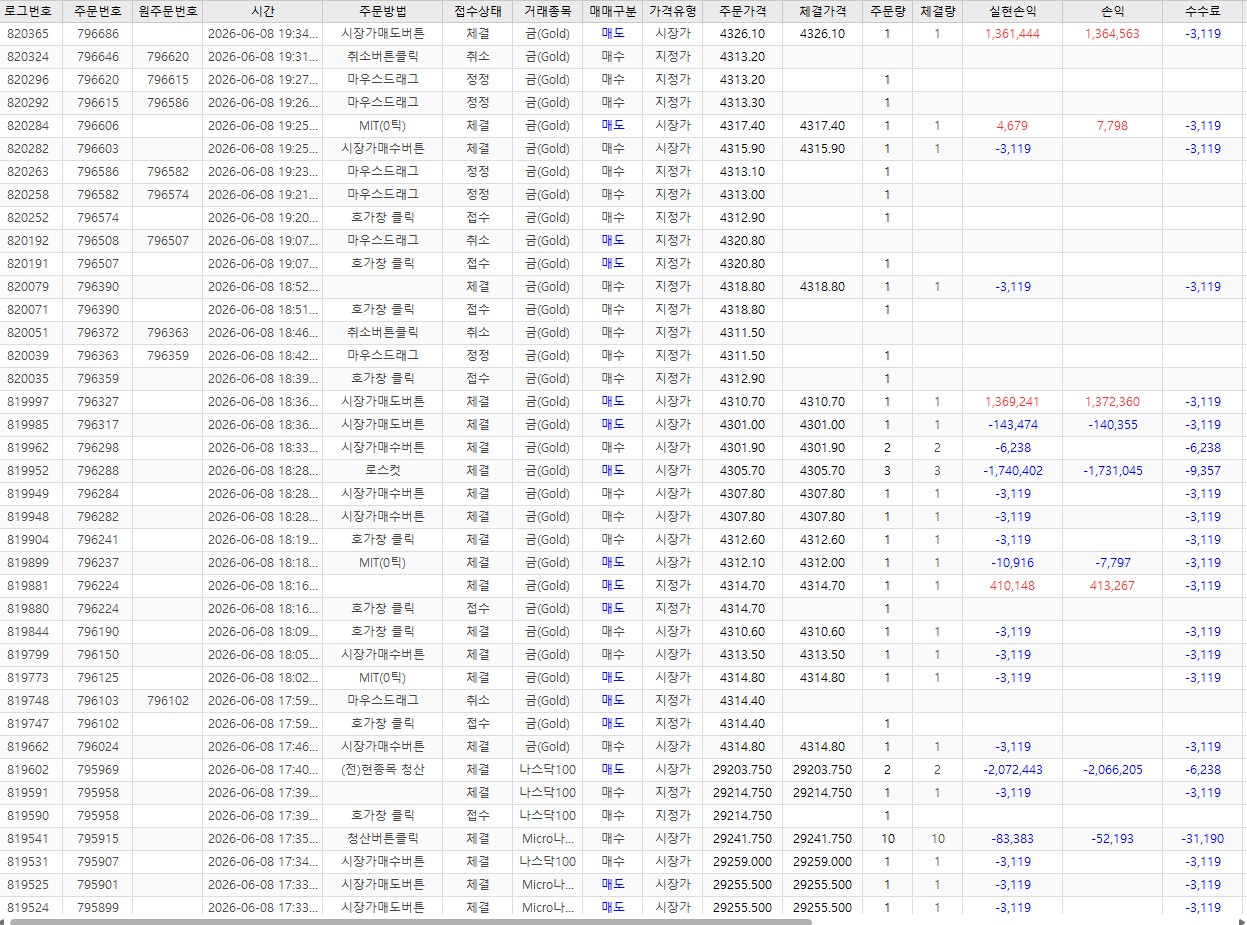Click the 체결가격 column header
1247x925 pixels.
click(x=822, y=11)
